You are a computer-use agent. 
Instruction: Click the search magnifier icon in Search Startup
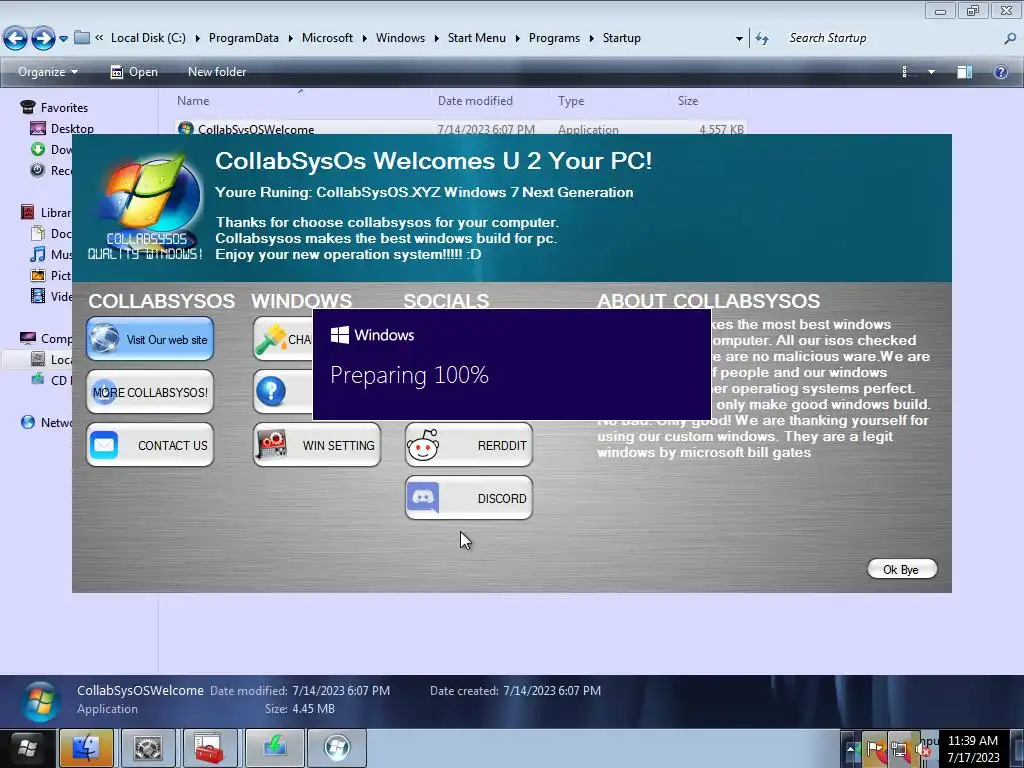[1010, 39]
